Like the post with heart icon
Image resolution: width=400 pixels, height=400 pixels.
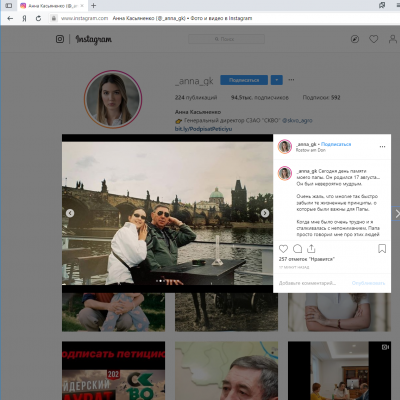coord(283,249)
